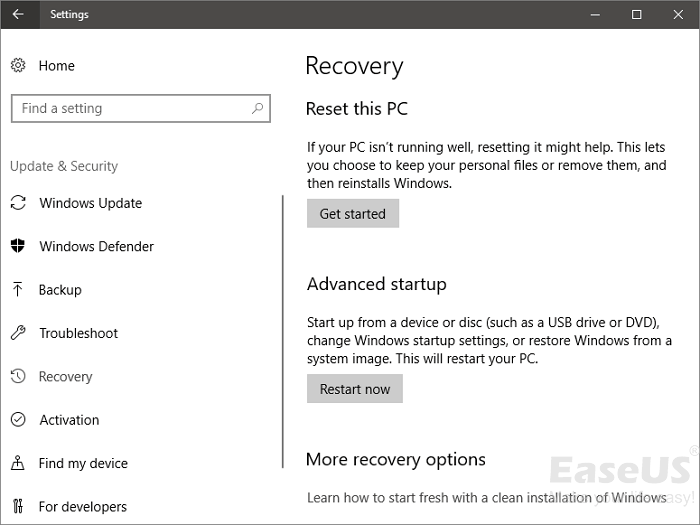Click the Recovery history icon
Screen dimensions: 700x525
point(18,377)
